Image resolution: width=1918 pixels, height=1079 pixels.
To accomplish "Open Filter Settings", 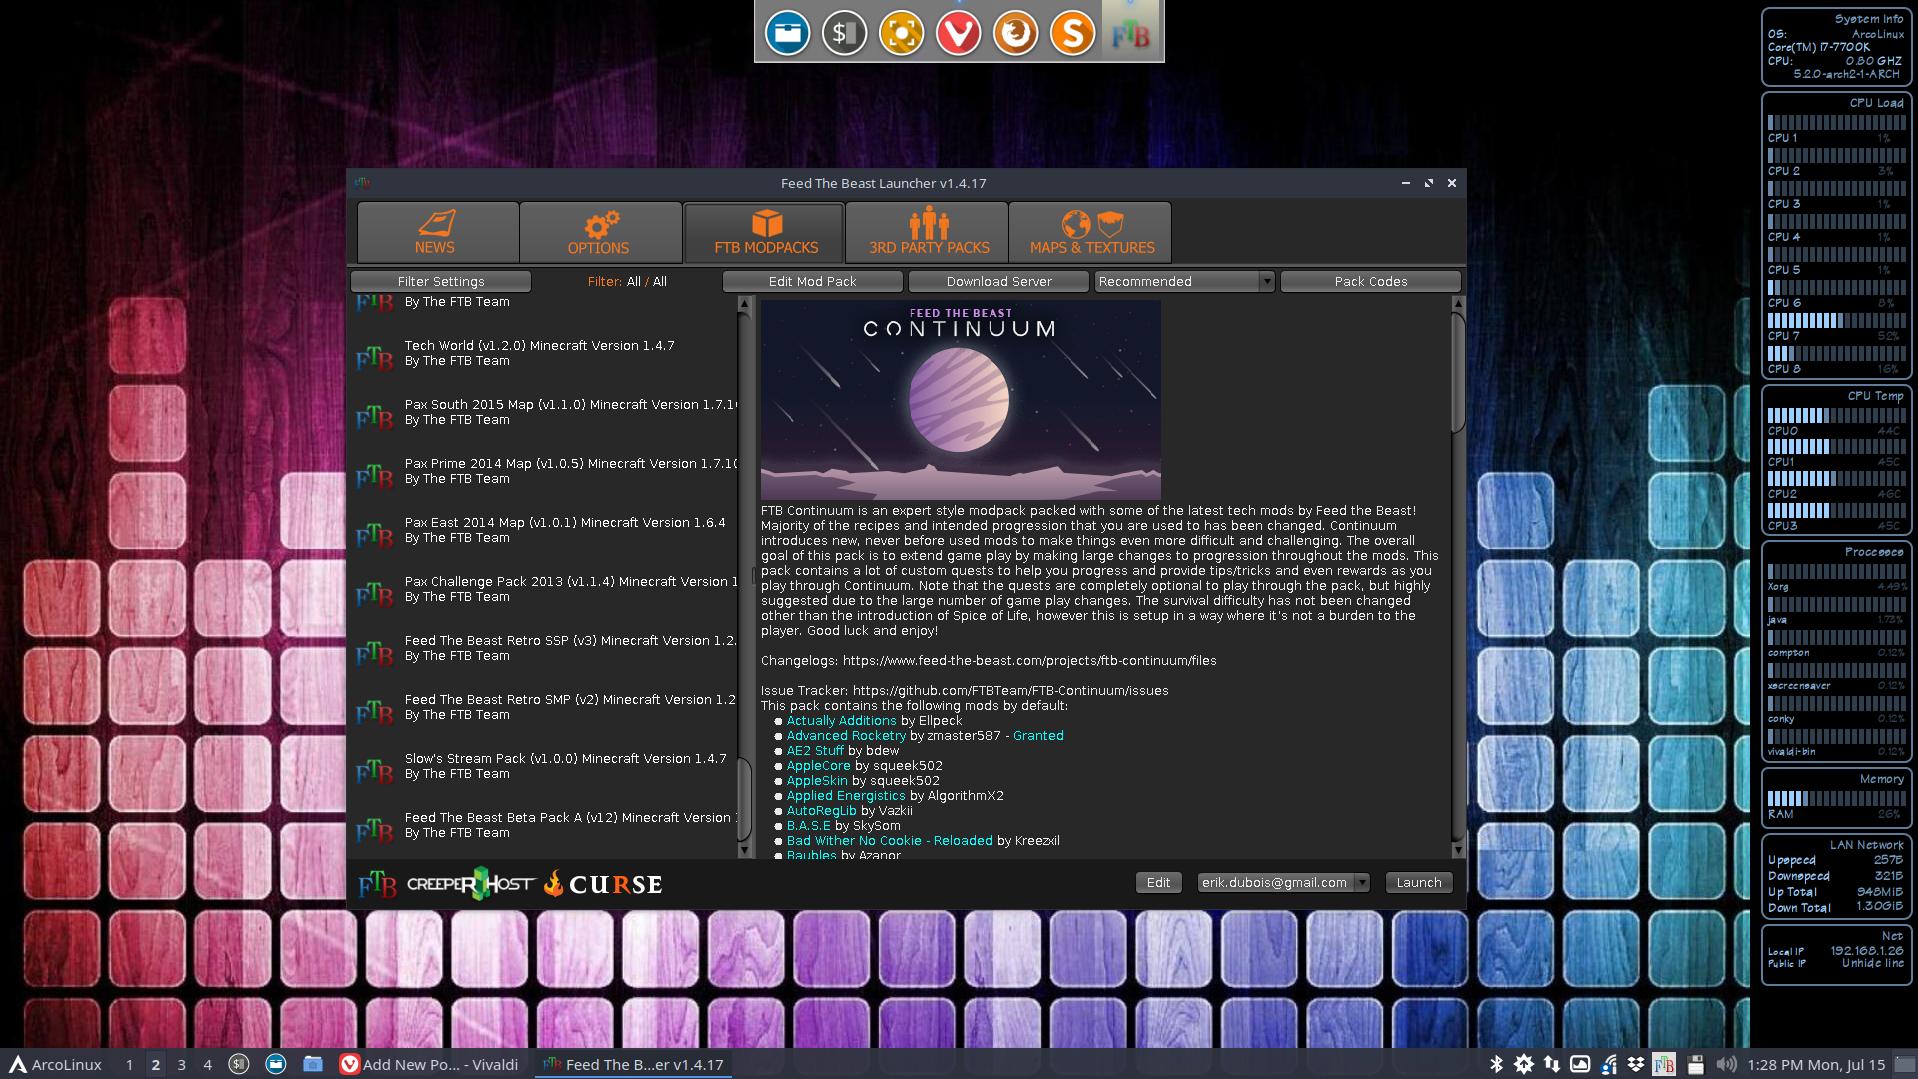I will 441,281.
